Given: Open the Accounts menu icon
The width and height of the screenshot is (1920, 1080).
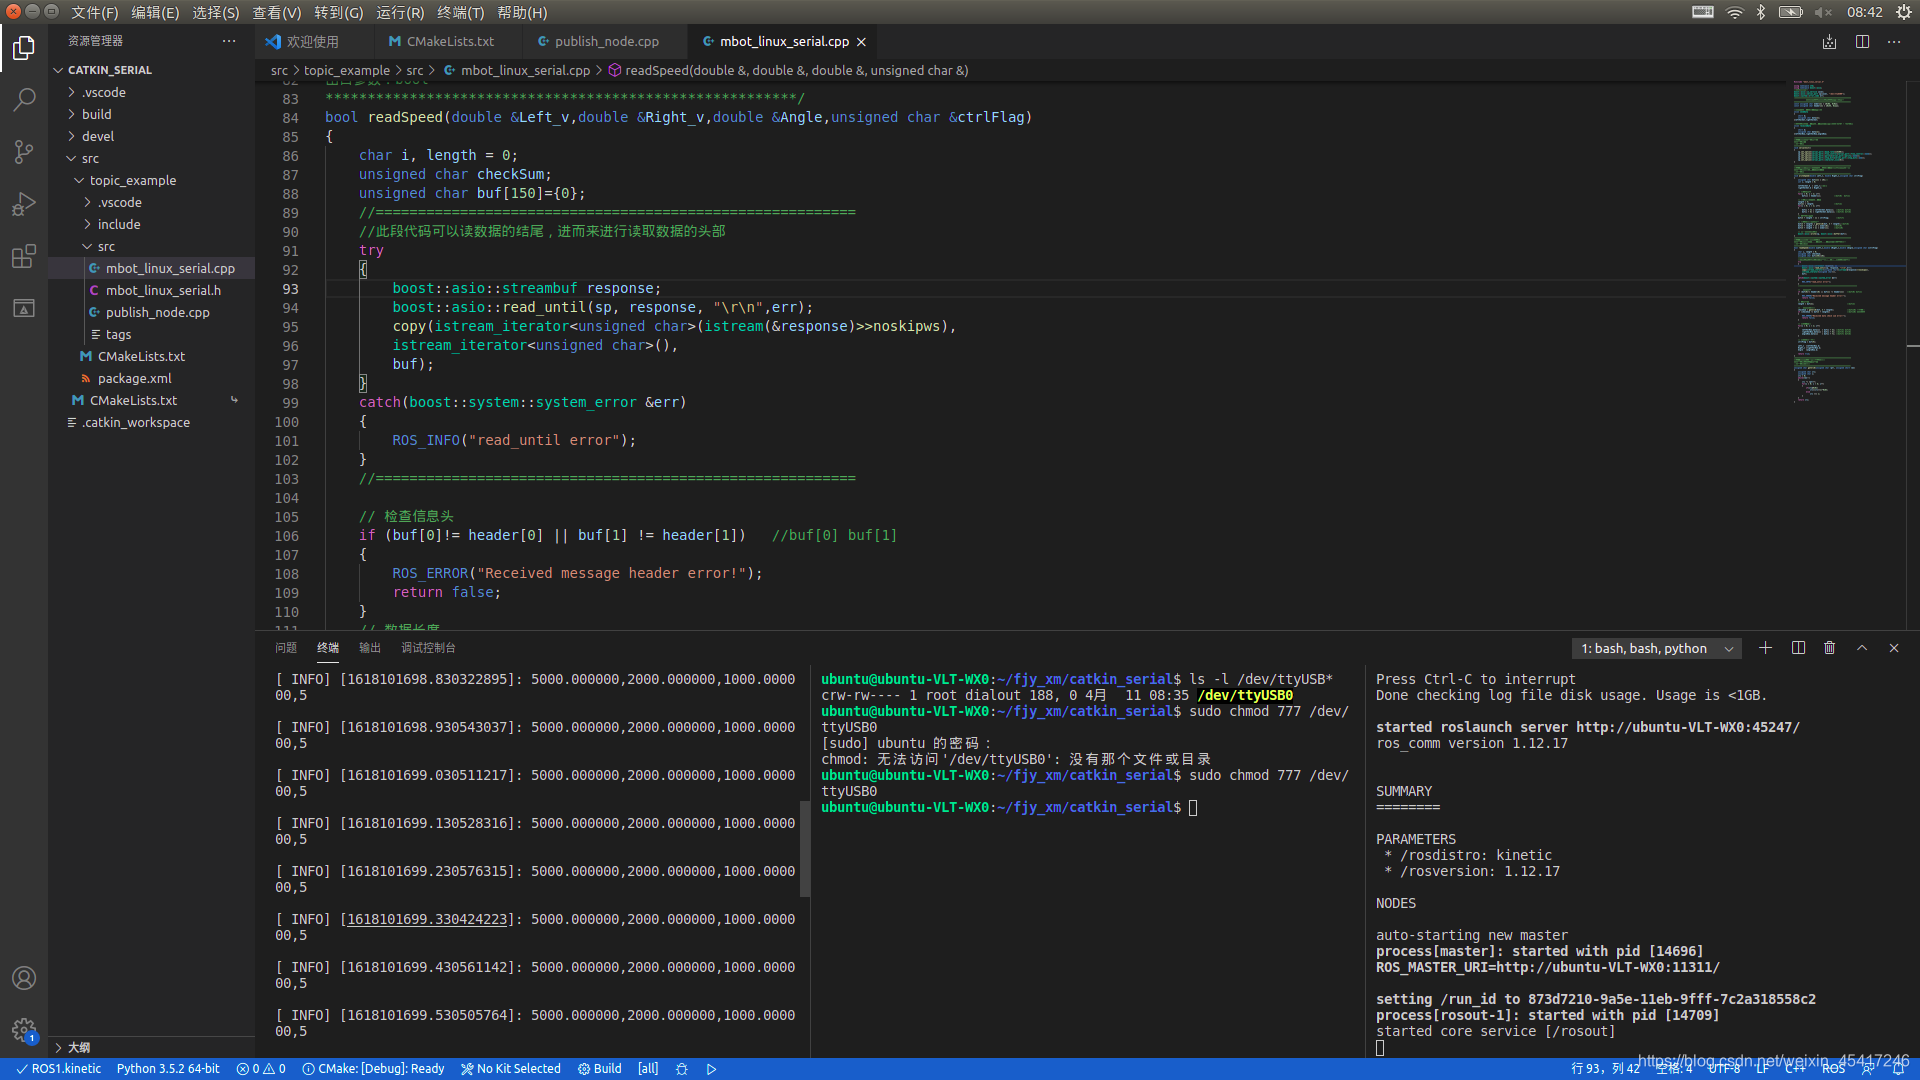Looking at the screenshot, I should [x=24, y=978].
